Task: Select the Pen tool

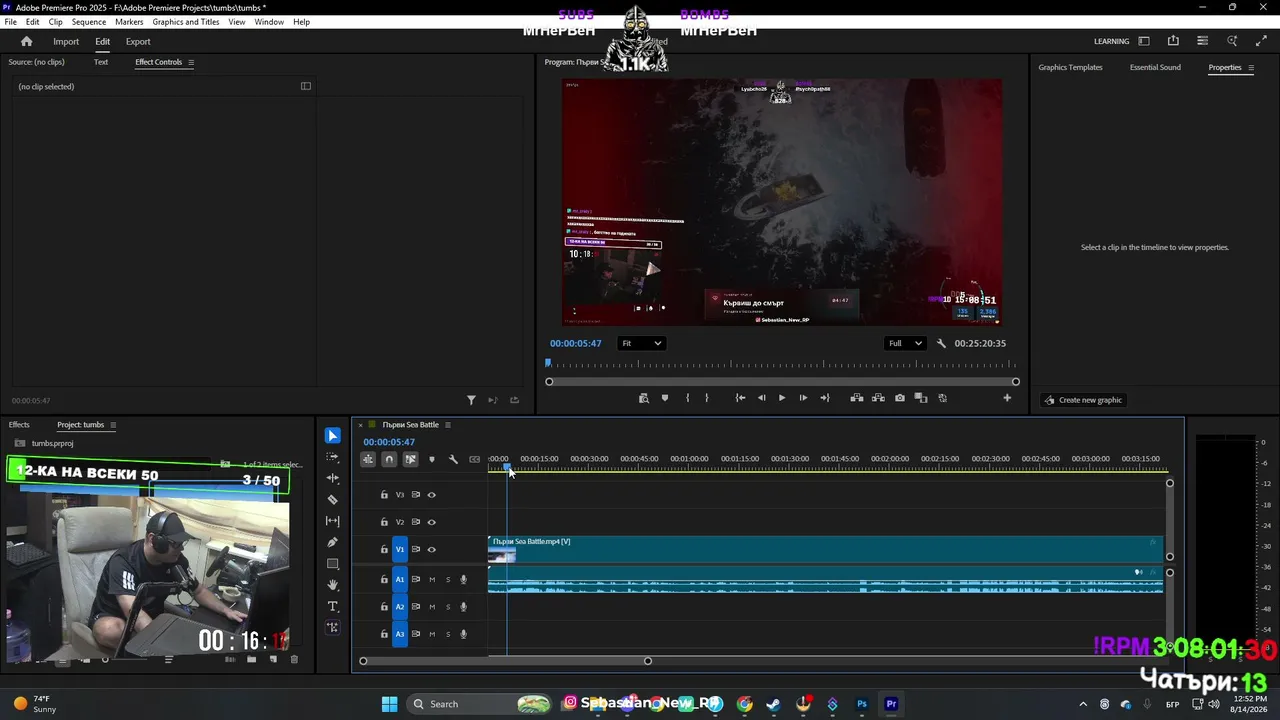Action: click(333, 542)
